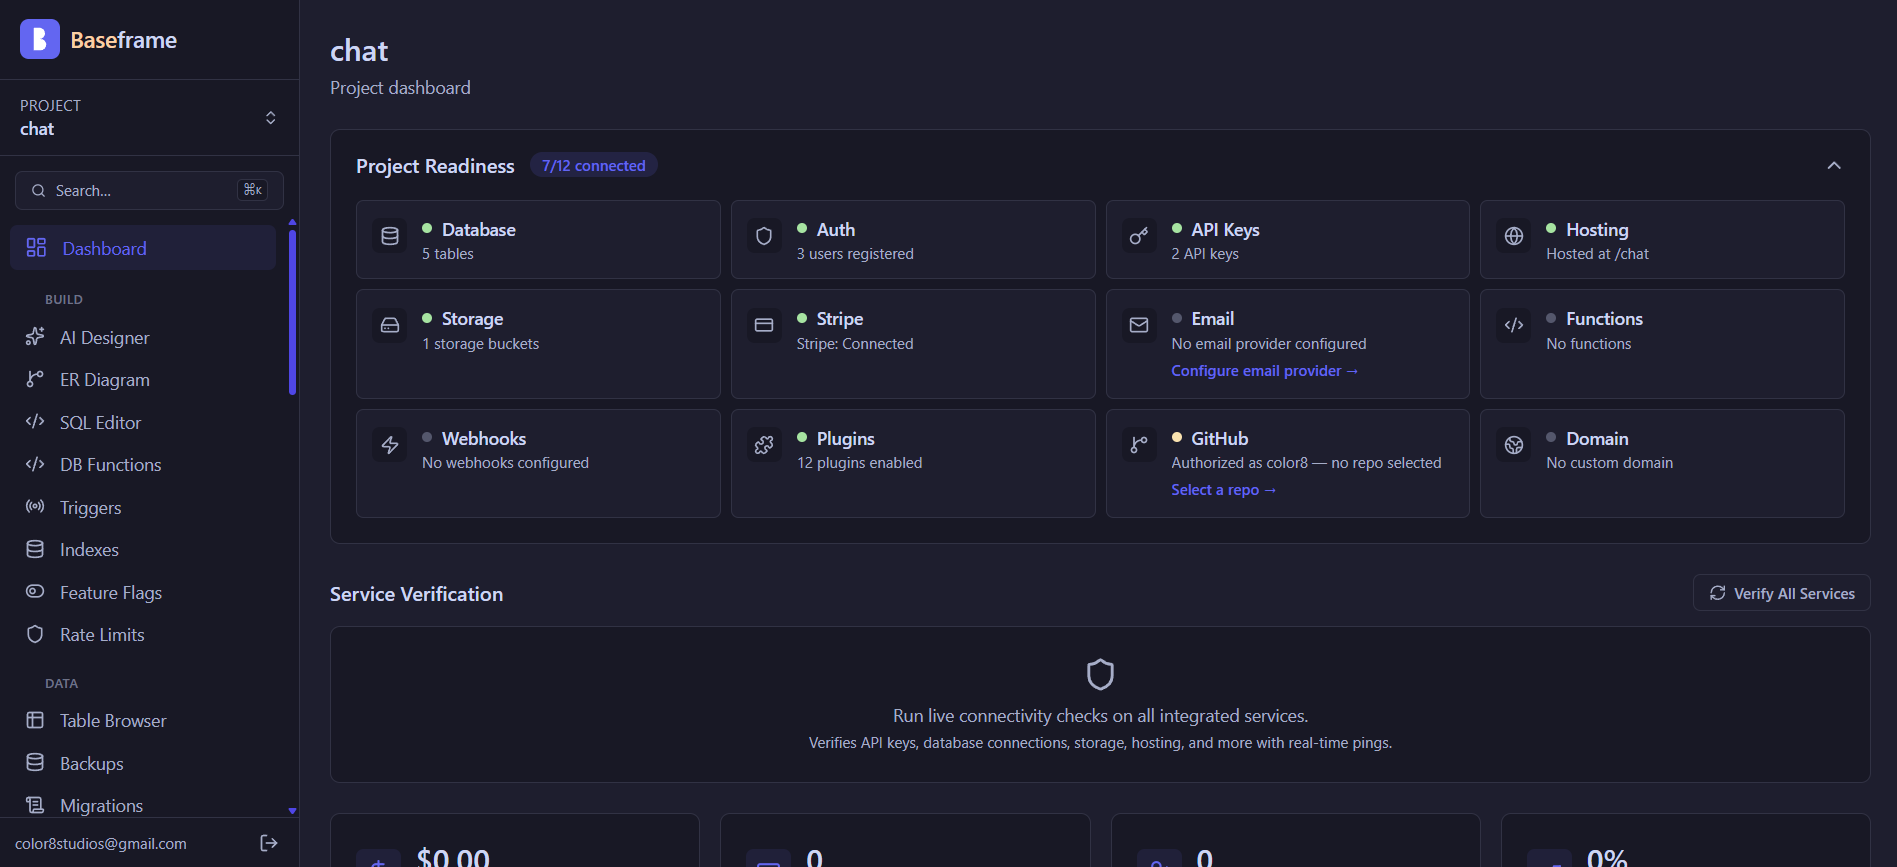This screenshot has height=867, width=1897.
Task: Click the '1 storage buckets' text
Action: pos(480,344)
